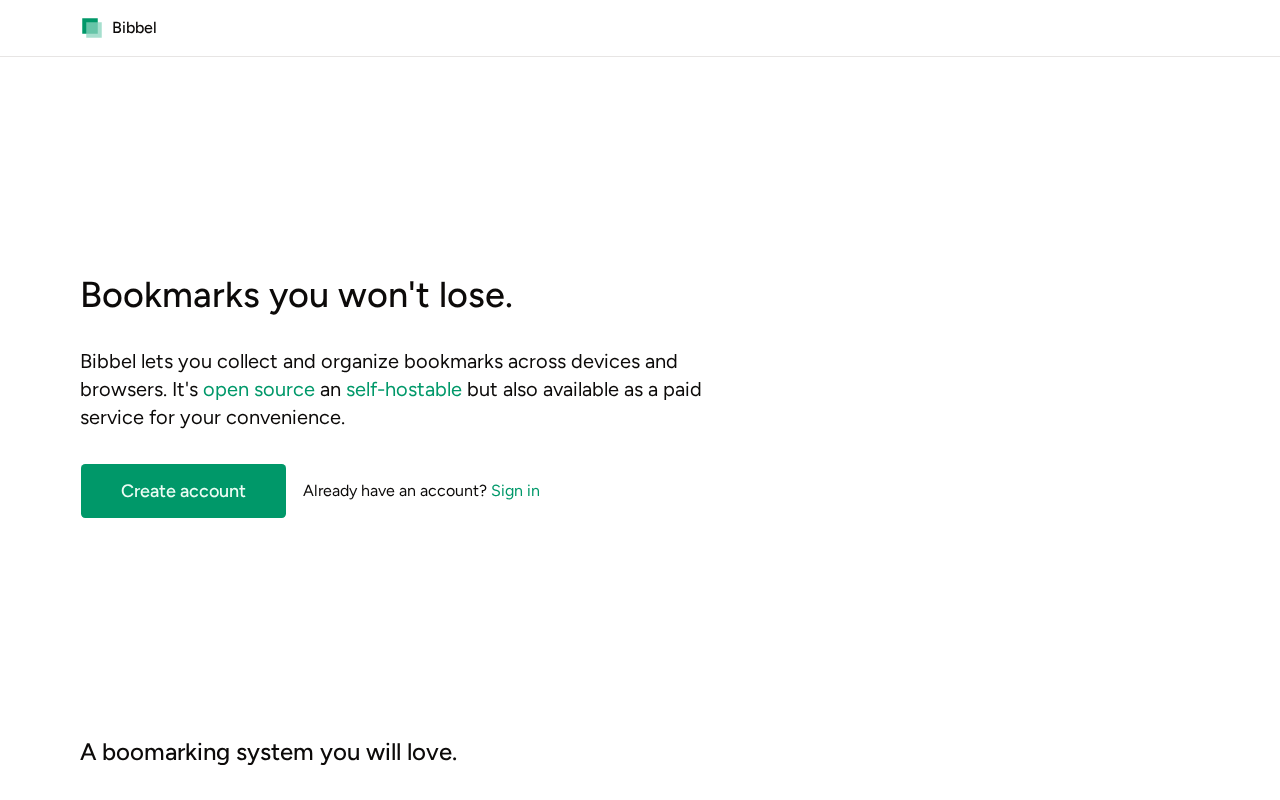Click the "A boomarking system you will love." heading

click(268, 752)
